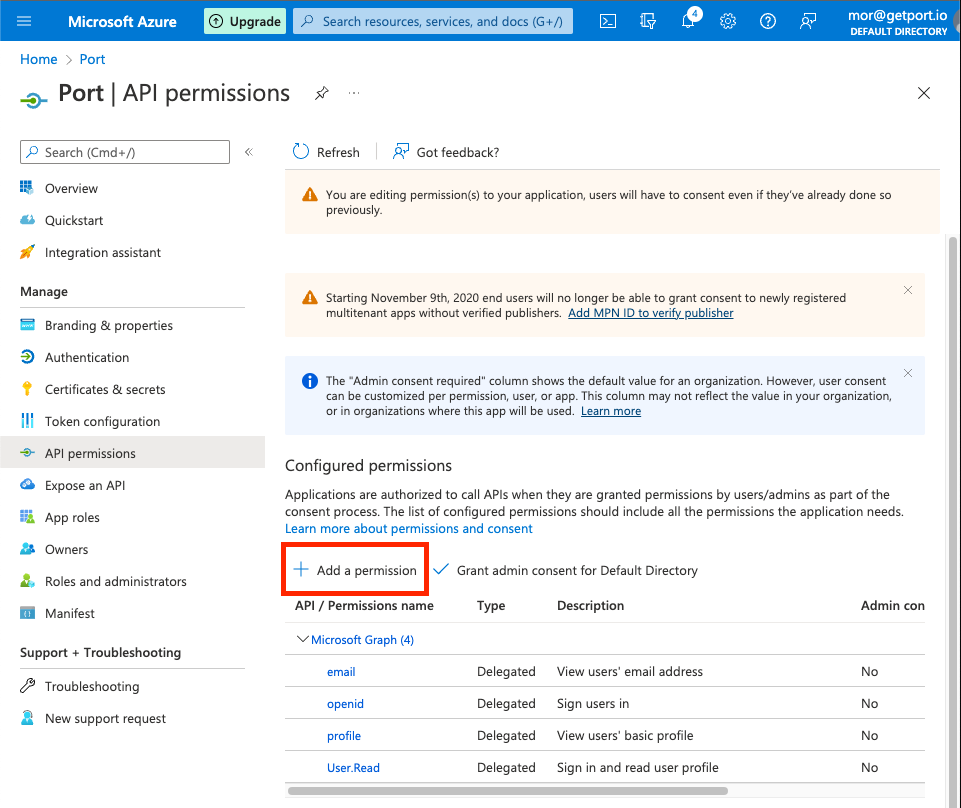This screenshot has width=961, height=808.
Task: Click the feedback icon in top bar
Action: pyautogui.click(x=808, y=21)
